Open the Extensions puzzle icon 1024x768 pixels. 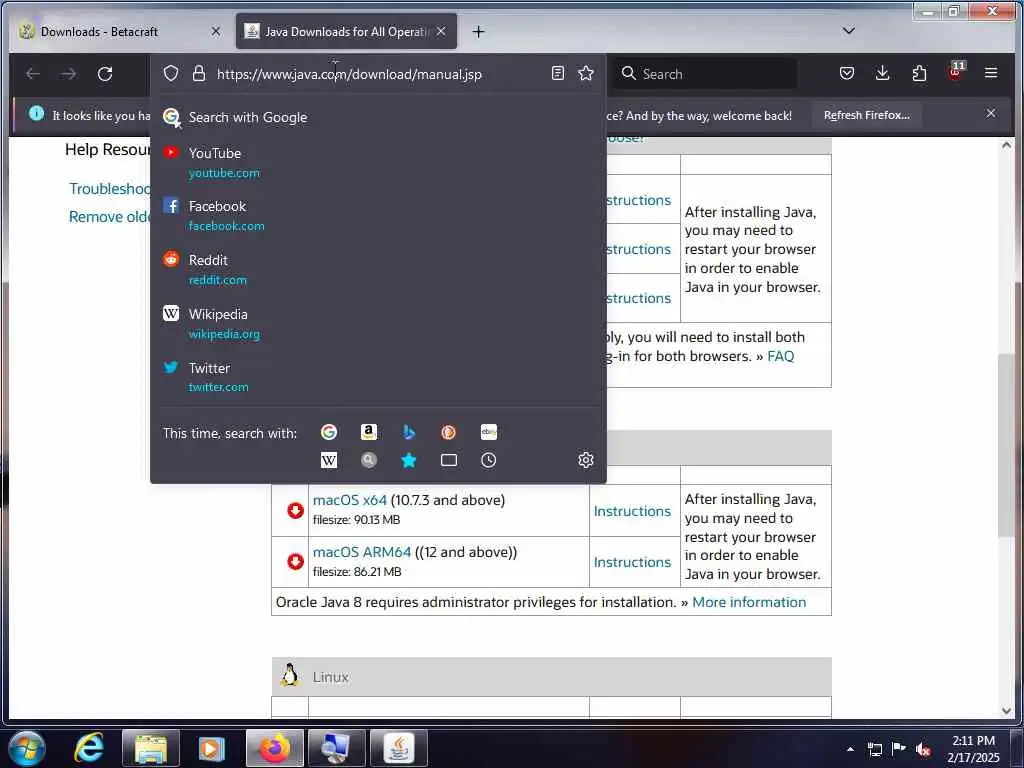(x=919, y=73)
